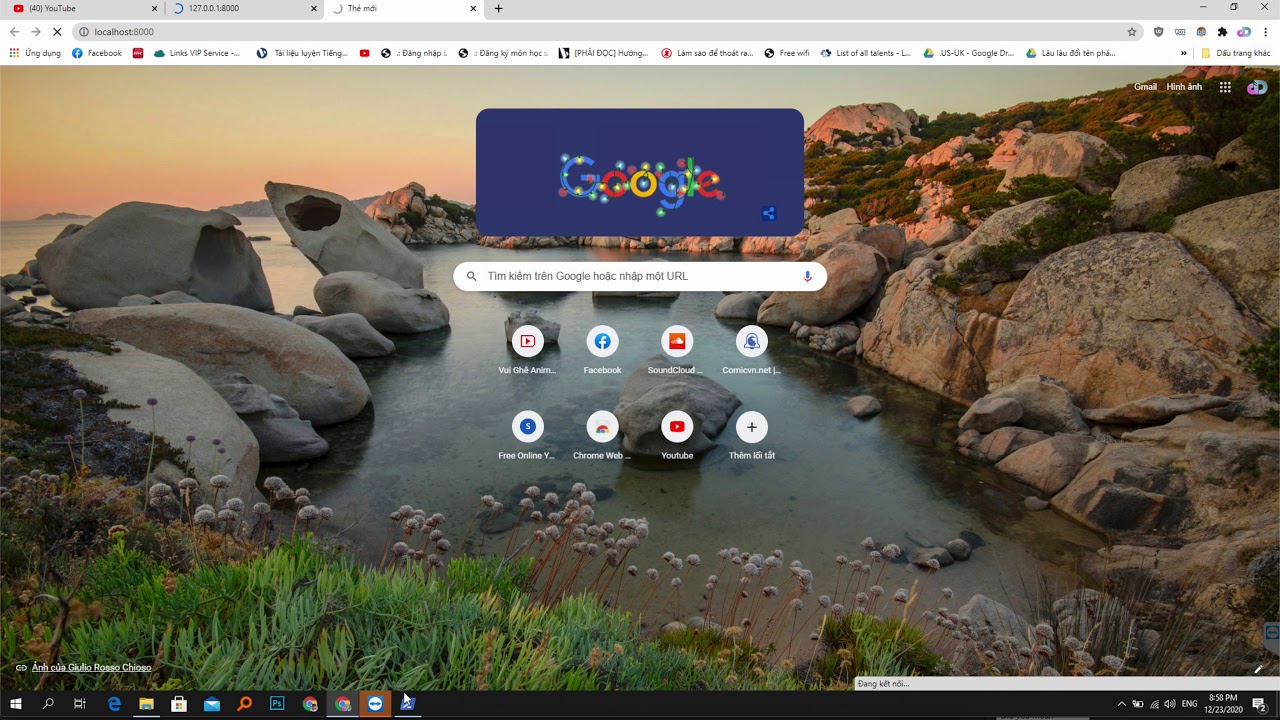Open the Windows Start menu

[x=16, y=704]
